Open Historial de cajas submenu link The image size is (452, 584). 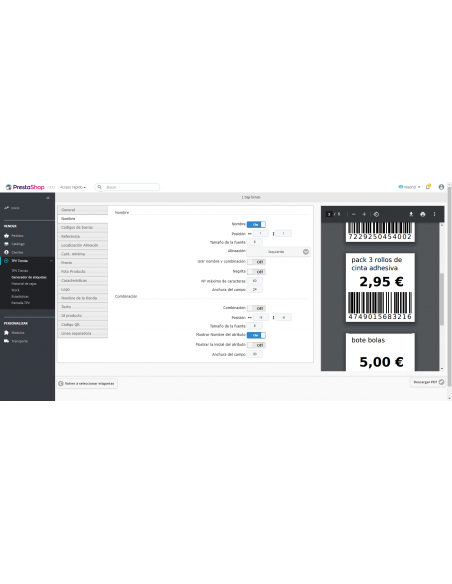[x=24, y=283]
